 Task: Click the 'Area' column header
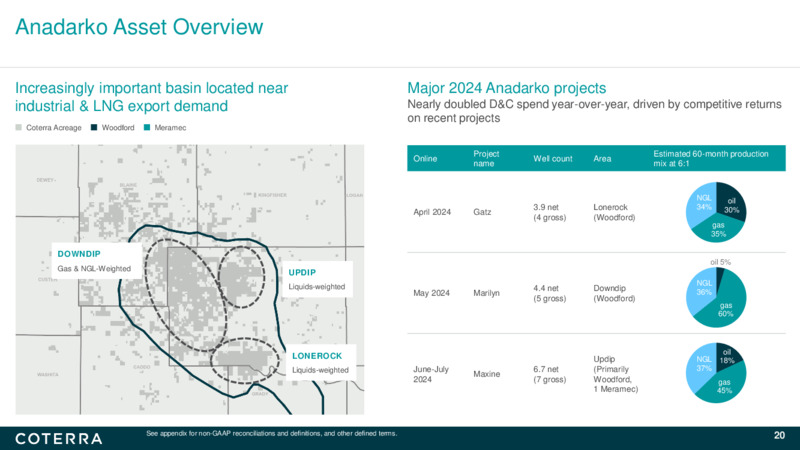point(602,159)
